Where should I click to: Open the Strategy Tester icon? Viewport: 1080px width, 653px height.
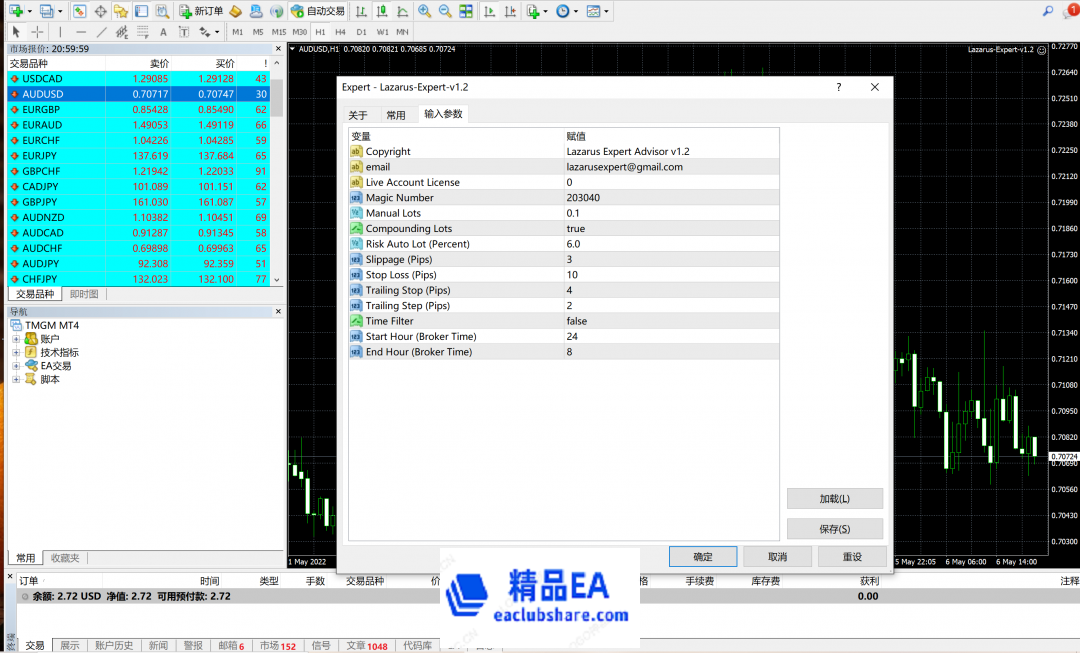163,11
